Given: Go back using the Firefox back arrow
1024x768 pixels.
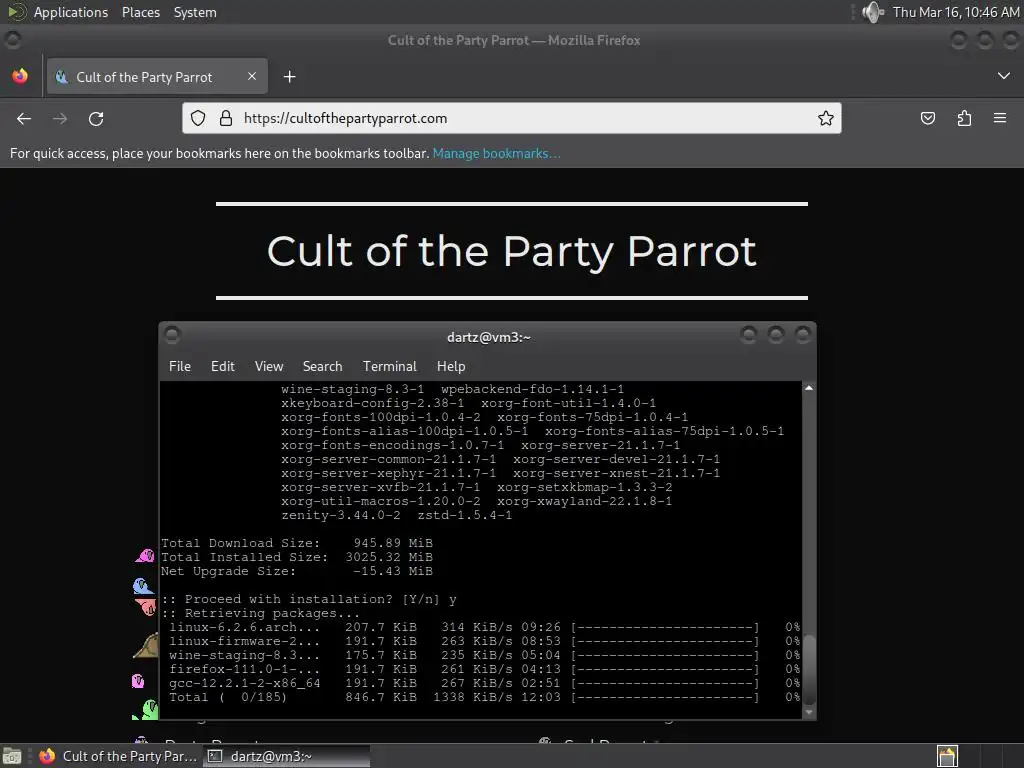Looking at the screenshot, I should 24,119.
